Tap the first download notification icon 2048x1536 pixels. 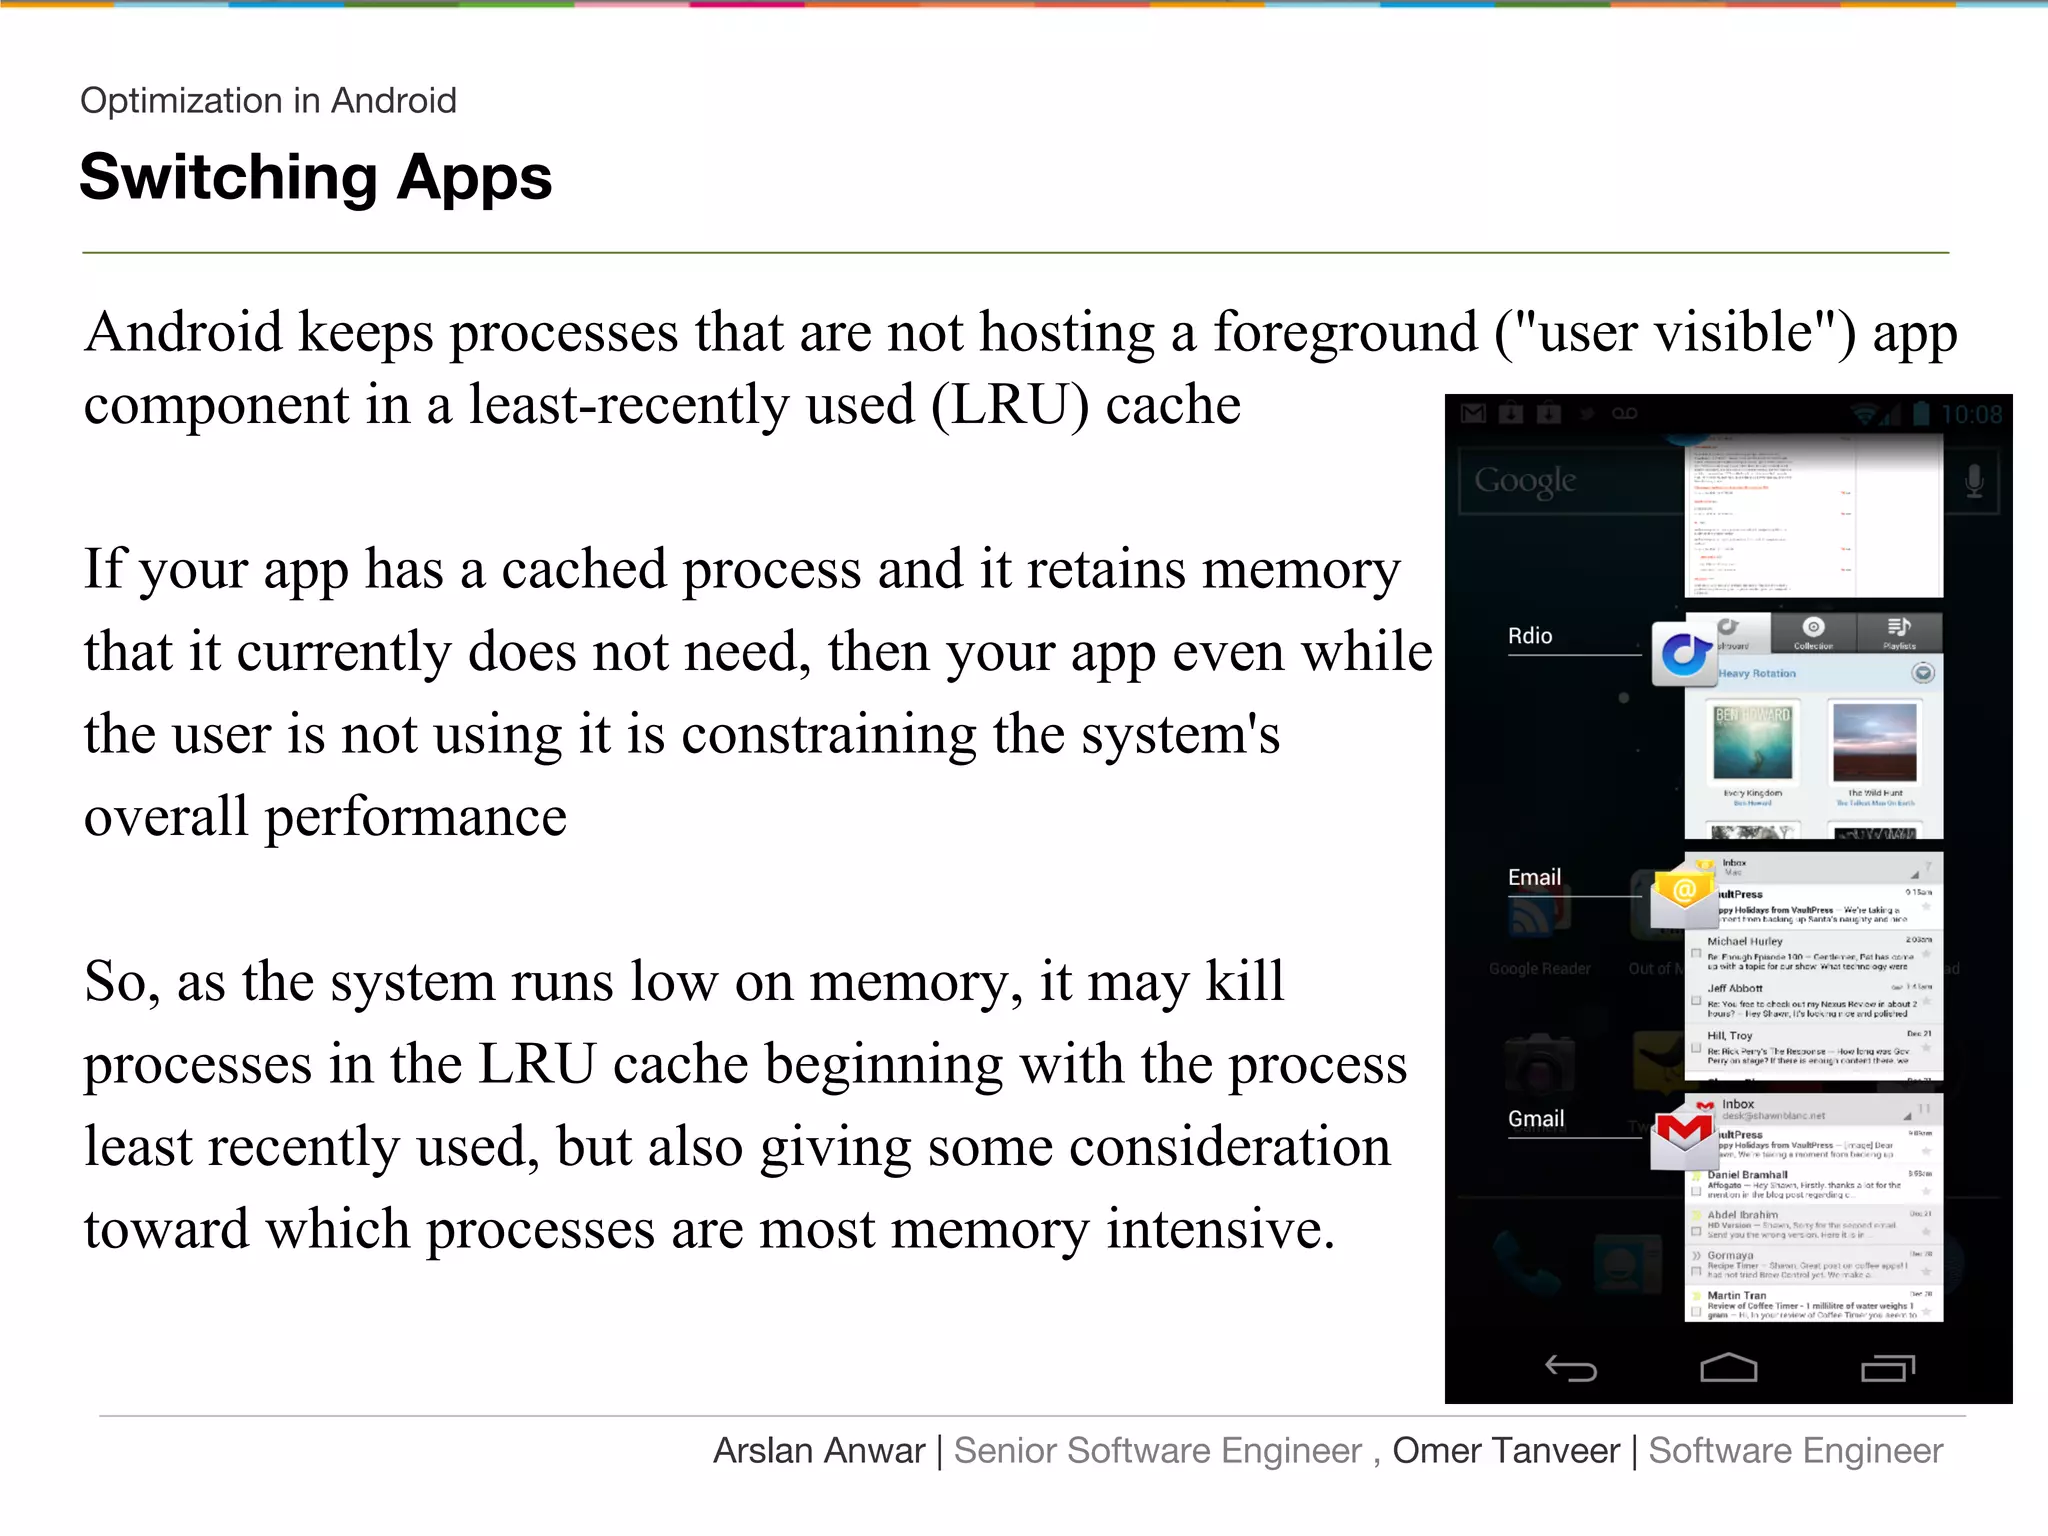click(1511, 413)
